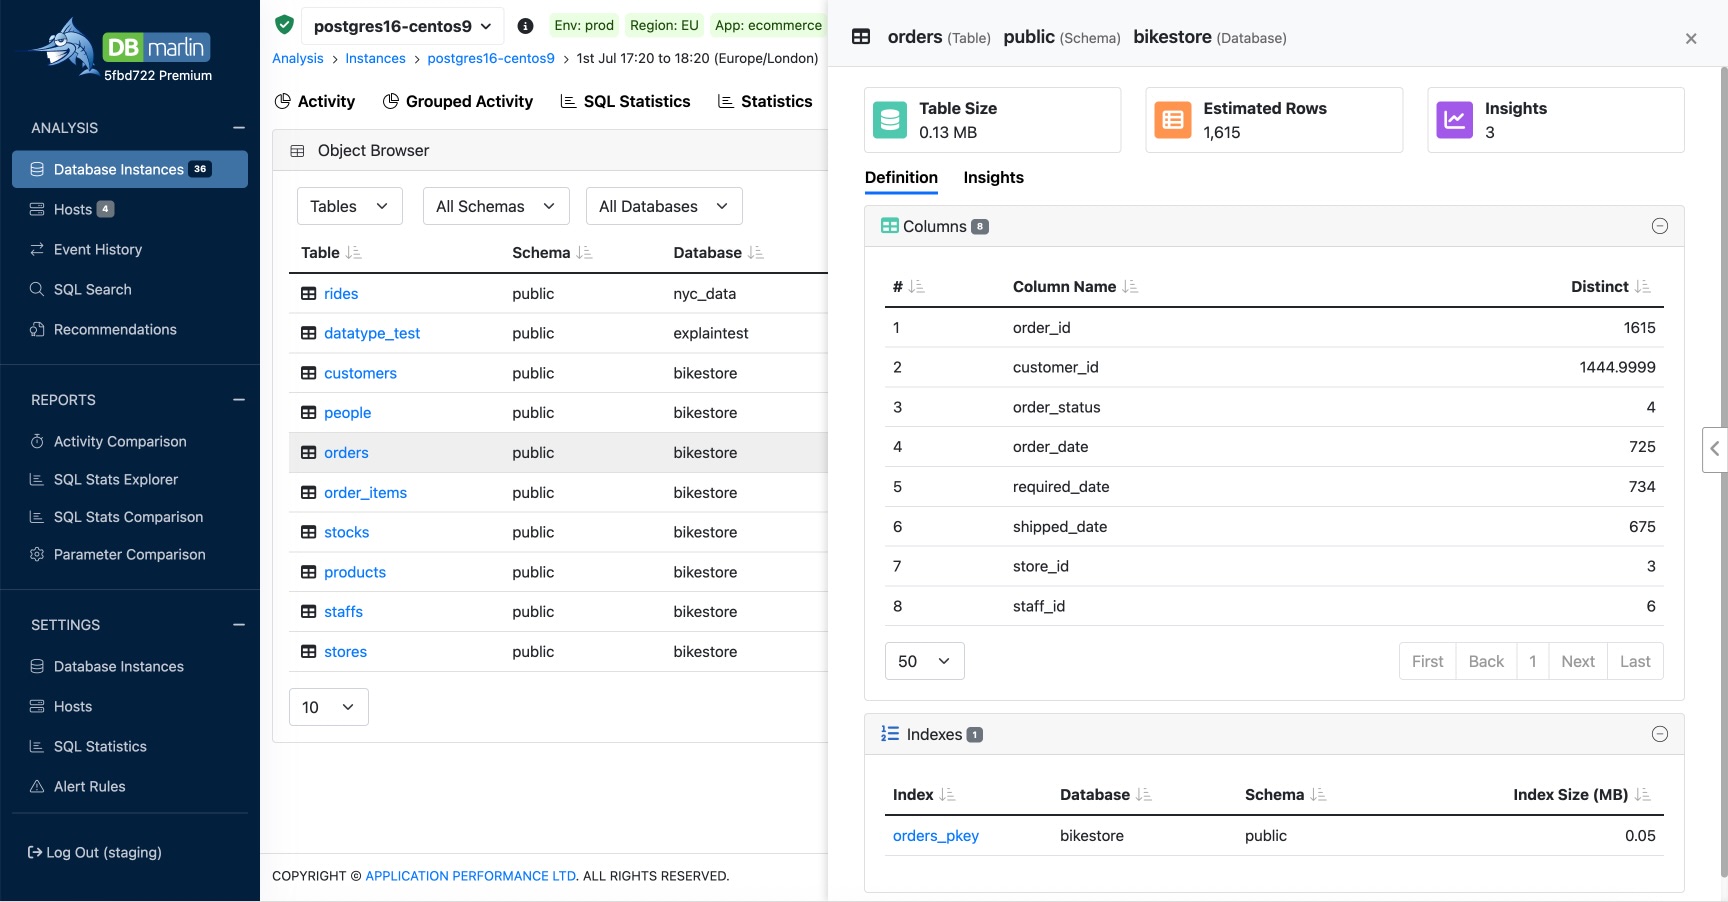Click the orange Estimated Rows icon
The image size is (1728, 902).
[x=1173, y=120]
